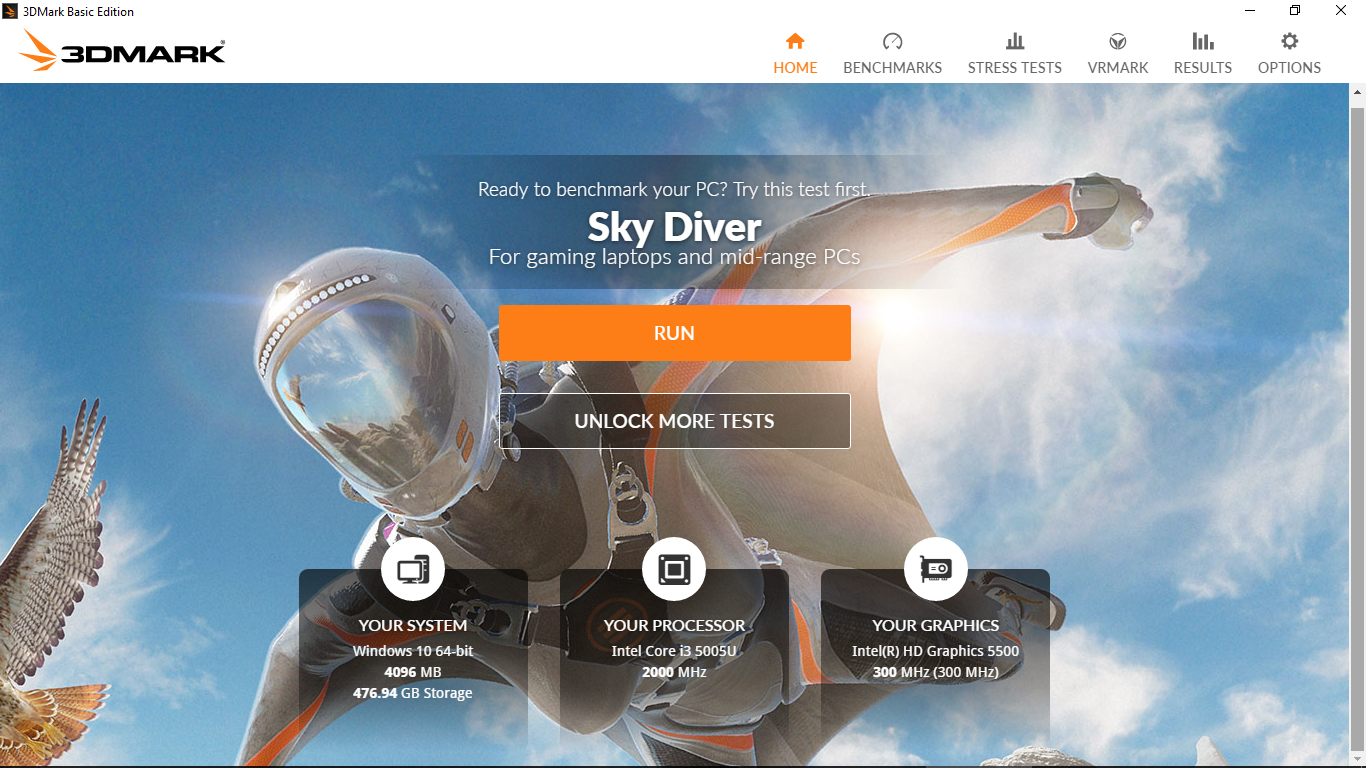Screen dimensions: 1366x768
Task: Click the 3DMark app icon in title bar
Action: coord(11,12)
